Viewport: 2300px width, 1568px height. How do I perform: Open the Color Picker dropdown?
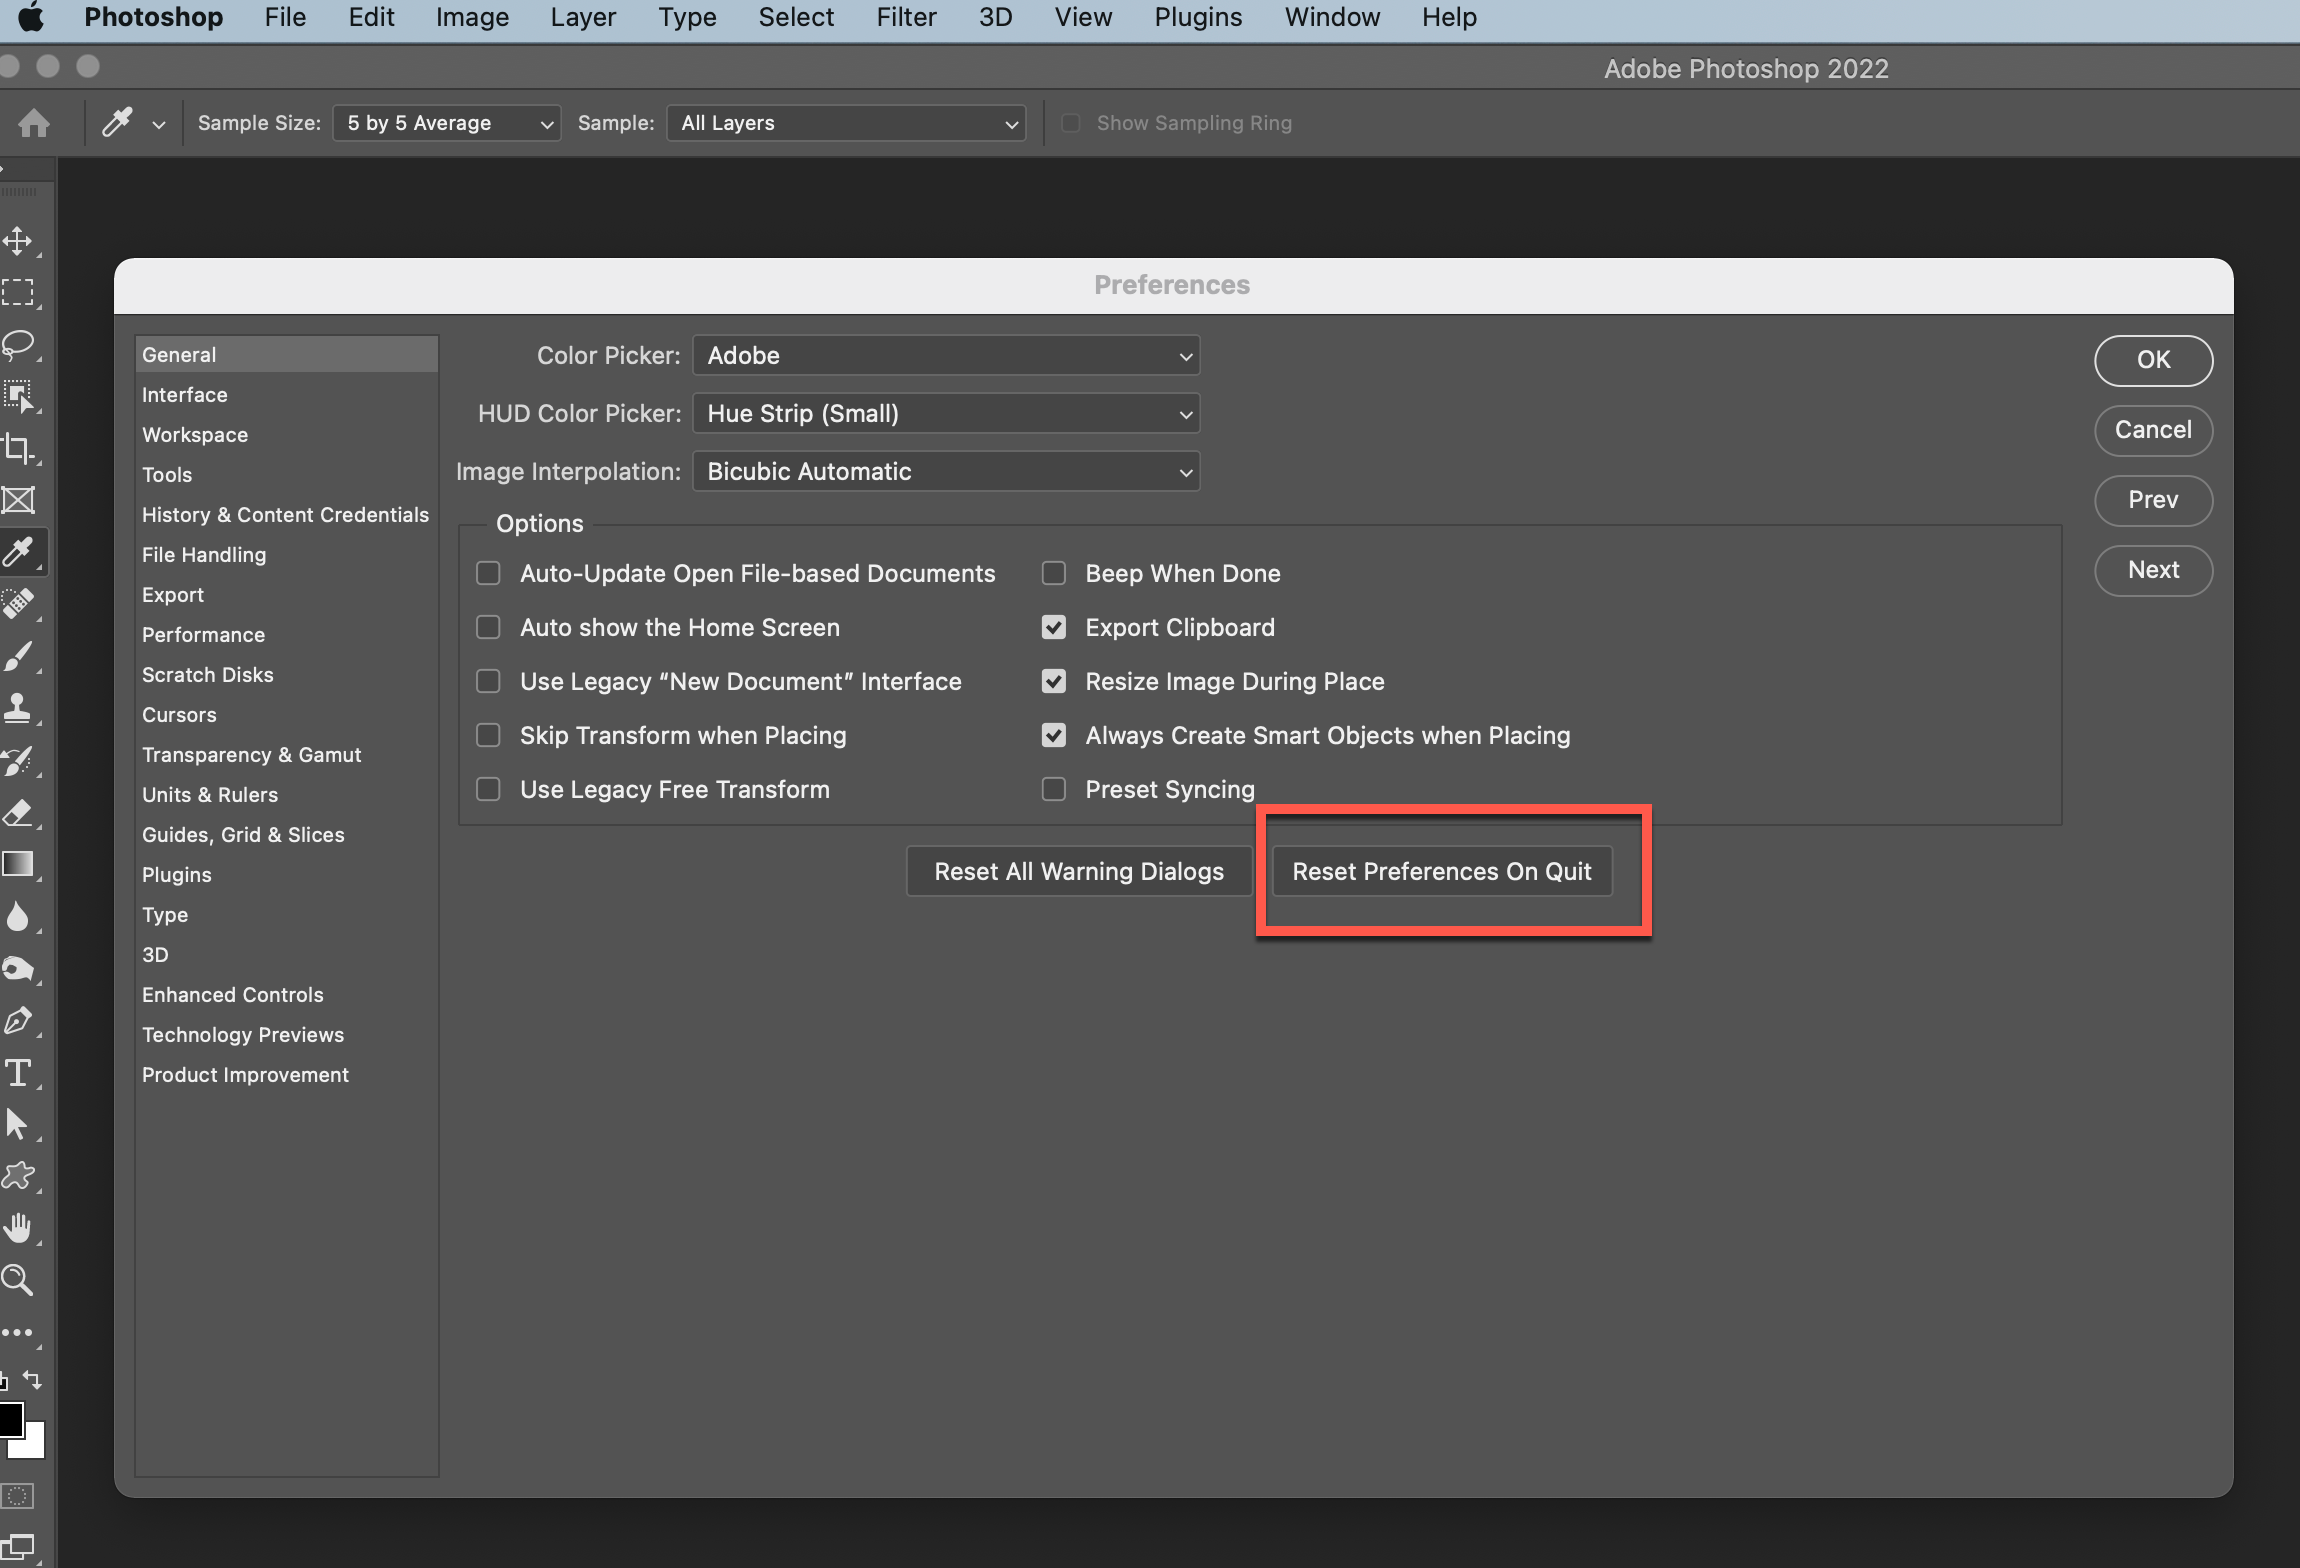(944, 355)
